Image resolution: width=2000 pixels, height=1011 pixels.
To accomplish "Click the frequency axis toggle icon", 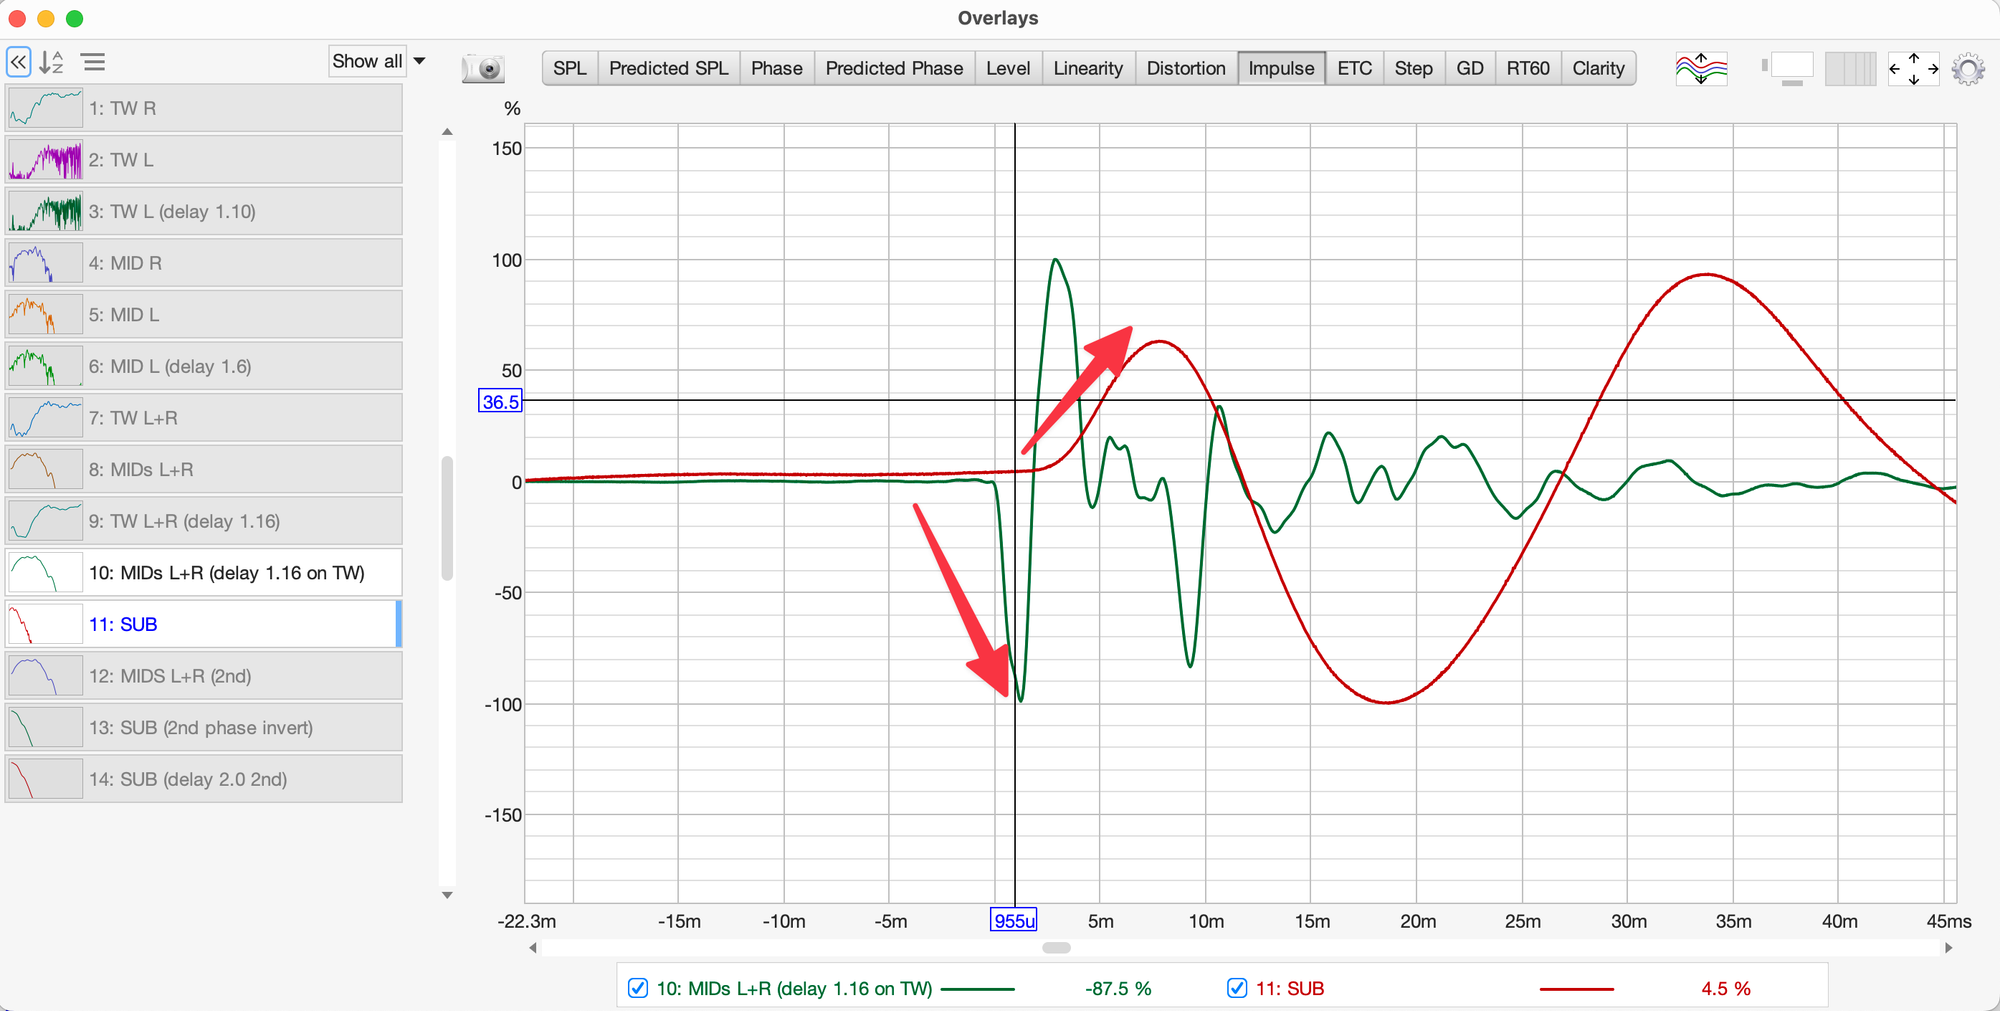I will (1850, 69).
